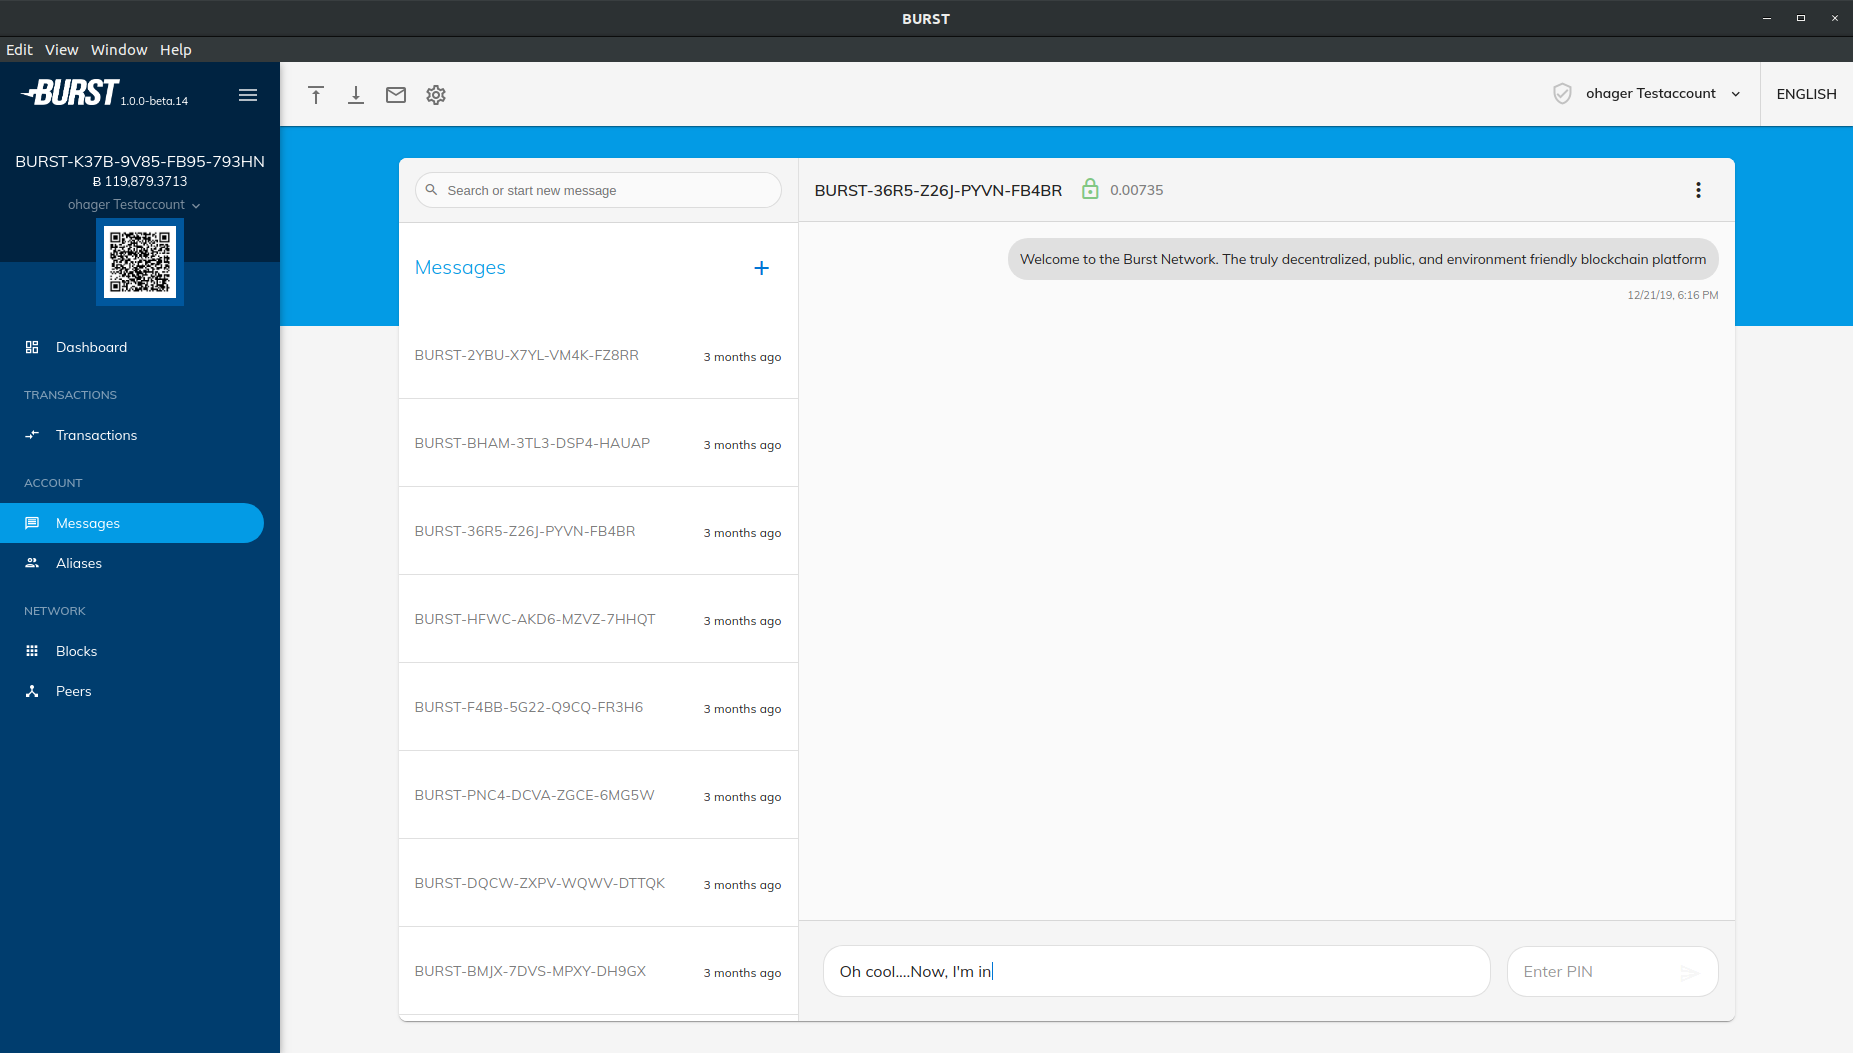This screenshot has width=1853, height=1053.
Task: Open conversation BURST-BMJX-7DVS-MPXY-DH9GX
Action: (x=598, y=971)
